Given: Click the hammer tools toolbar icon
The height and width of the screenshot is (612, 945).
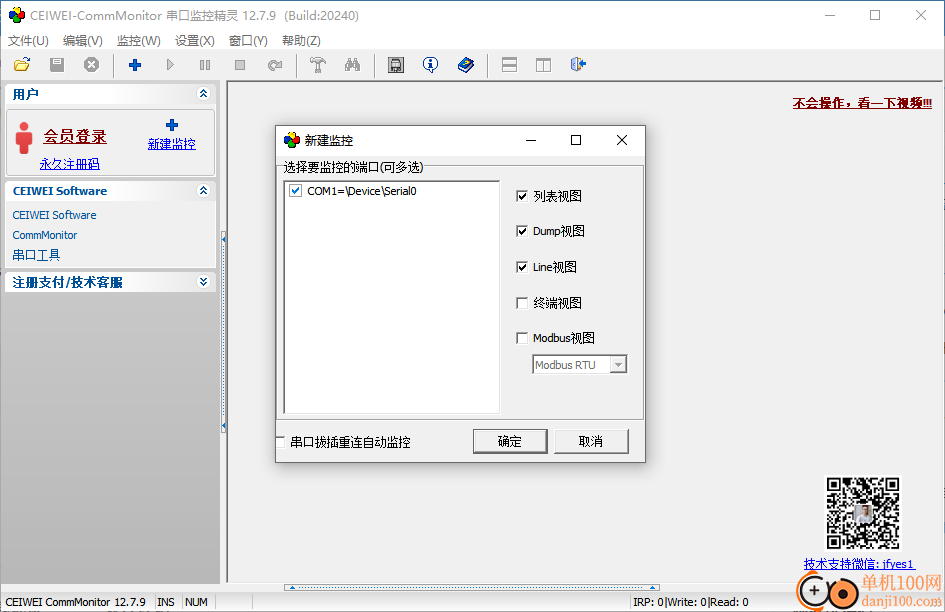Looking at the screenshot, I should (x=318, y=65).
